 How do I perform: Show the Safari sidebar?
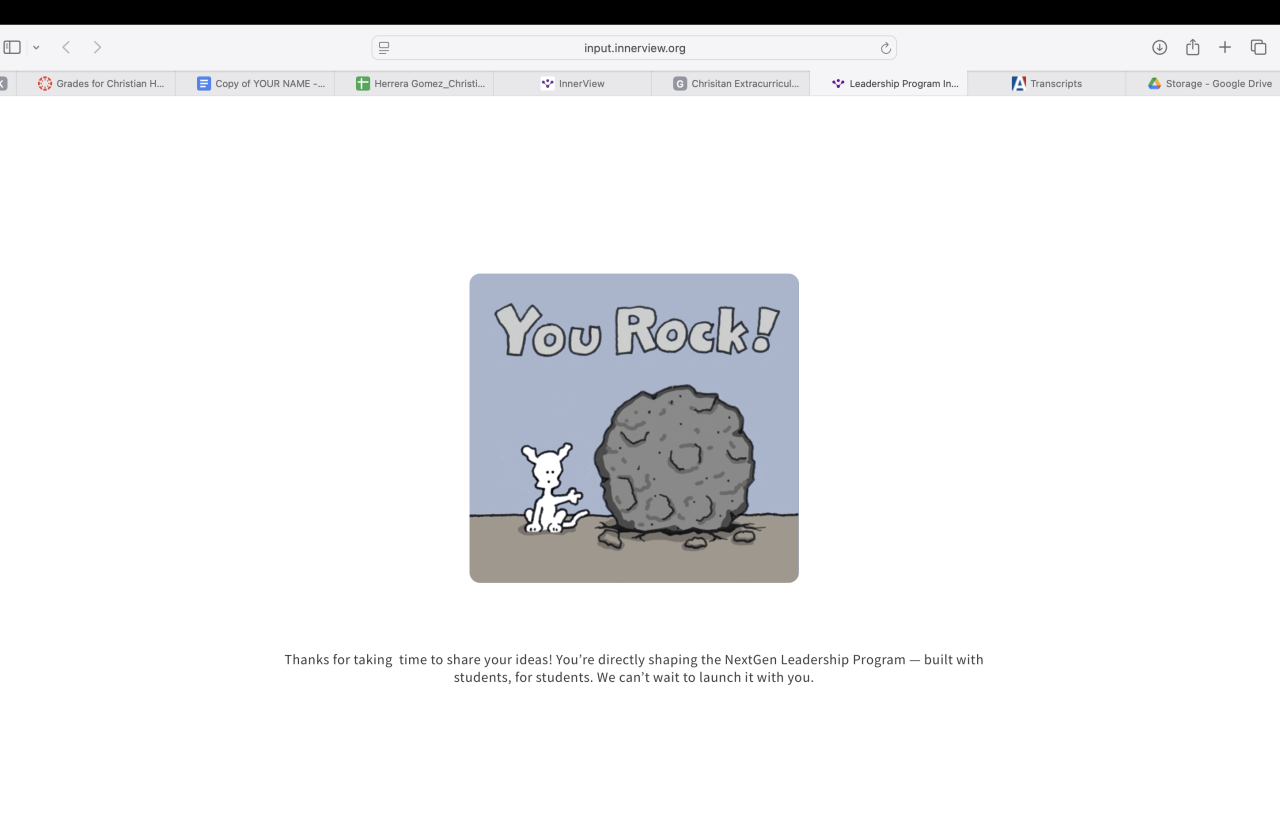(x=12, y=47)
